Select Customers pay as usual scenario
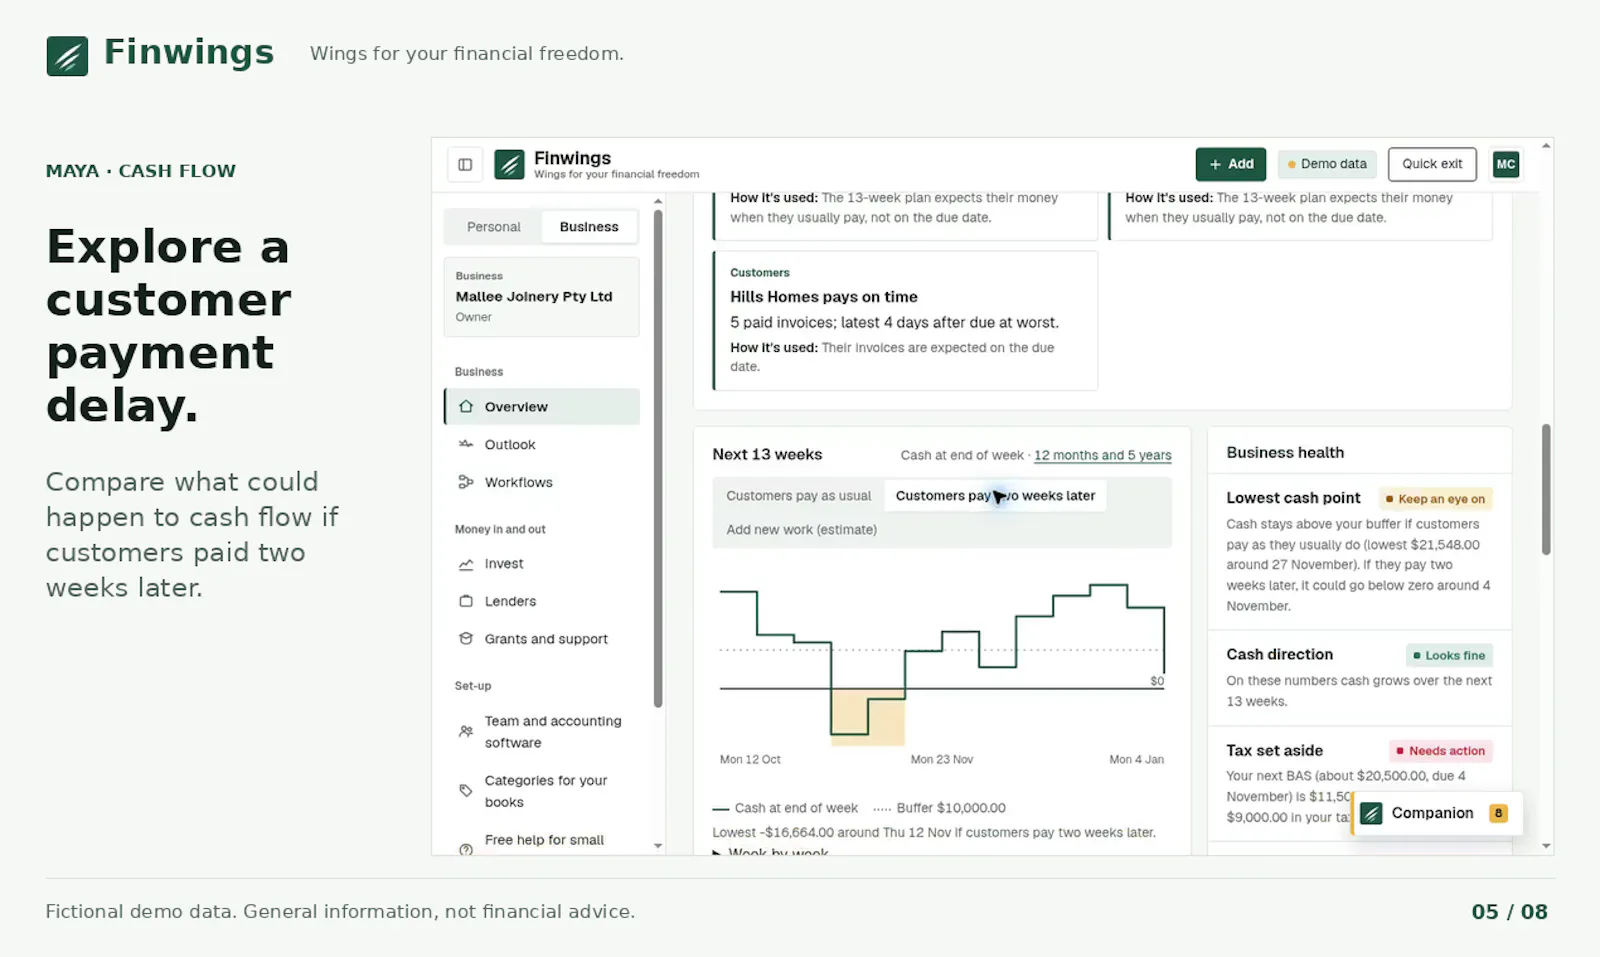The width and height of the screenshot is (1600, 957). tap(798, 496)
